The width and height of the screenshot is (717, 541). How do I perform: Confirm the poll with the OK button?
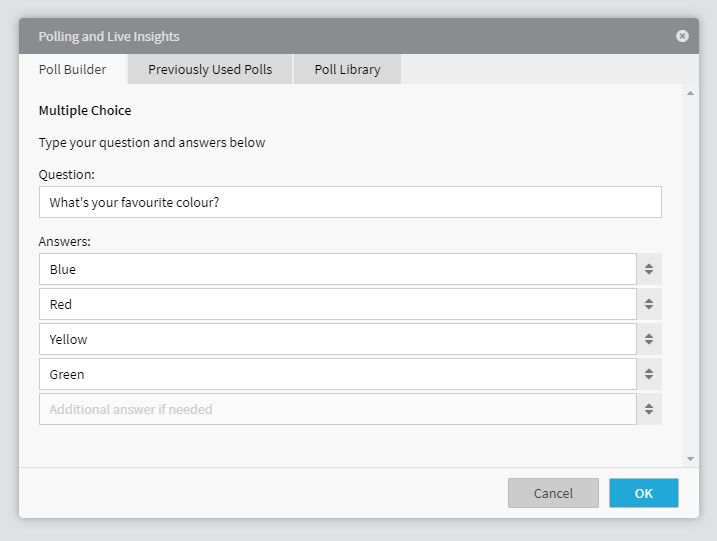644,493
